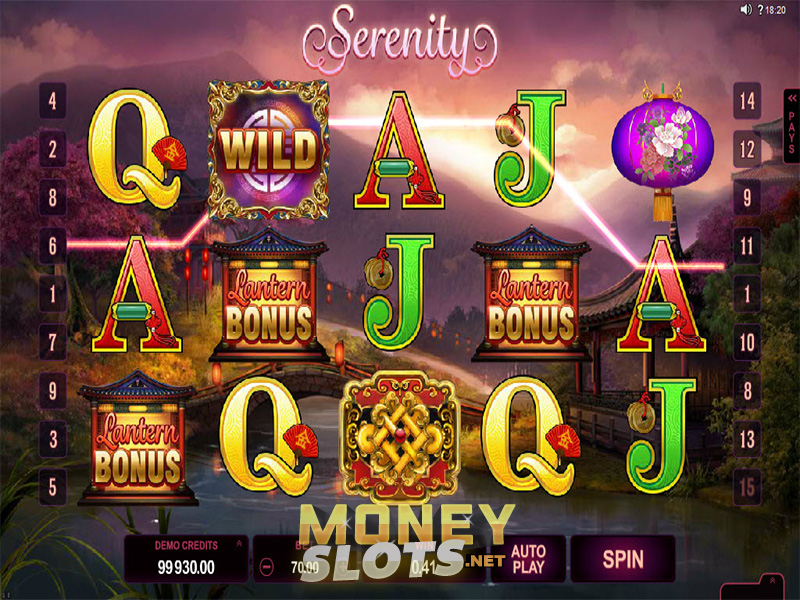The width and height of the screenshot is (800, 600).
Task: Click the Lantern Bonus symbol on first reel
Action: tap(137, 437)
